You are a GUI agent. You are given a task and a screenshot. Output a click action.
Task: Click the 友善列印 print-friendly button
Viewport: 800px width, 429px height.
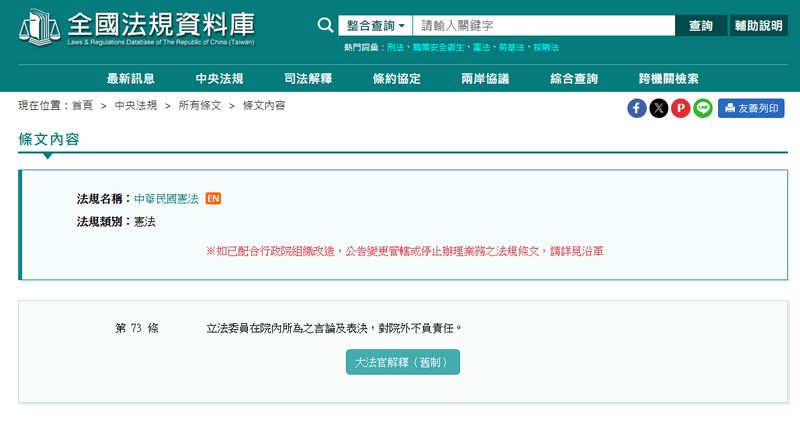(x=751, y=108)
